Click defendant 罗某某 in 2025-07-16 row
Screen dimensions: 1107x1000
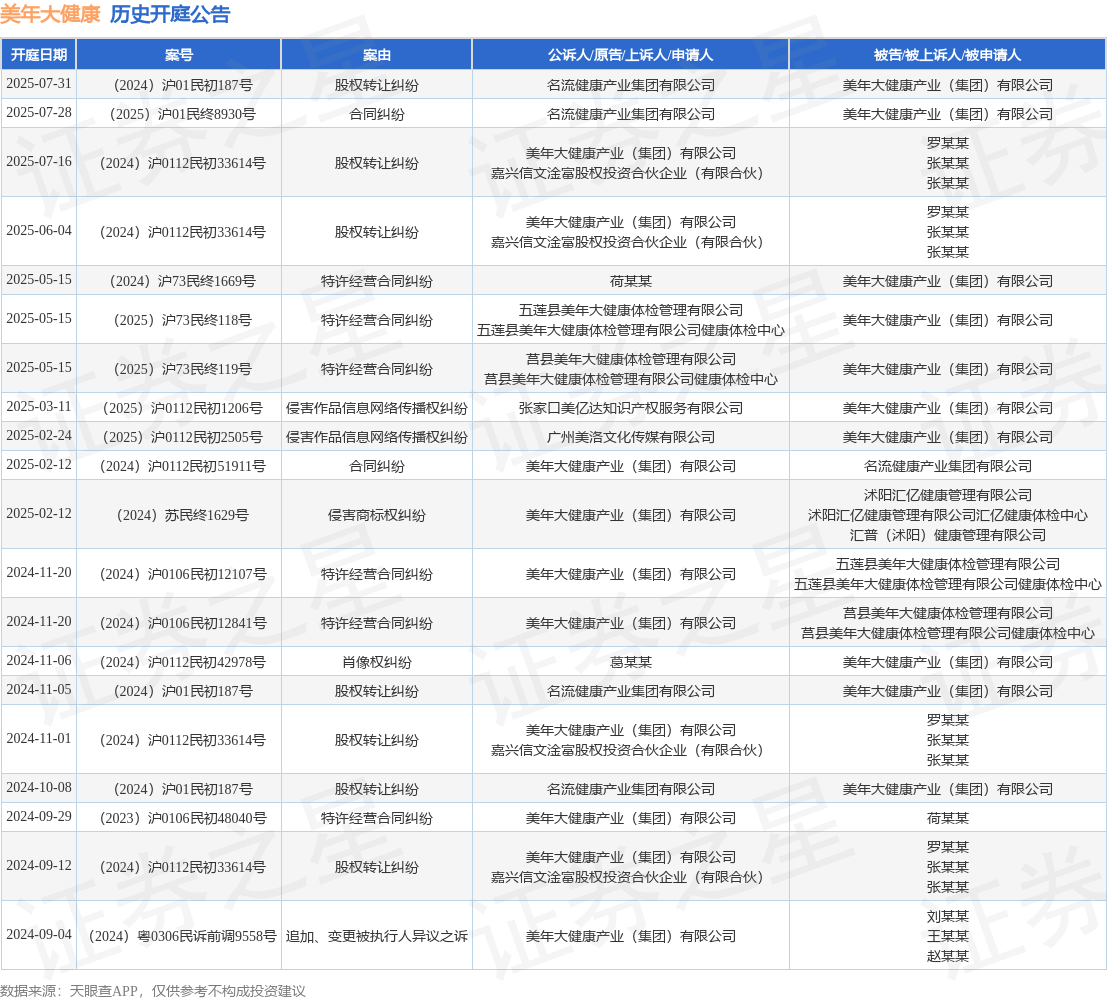(947, 143)
